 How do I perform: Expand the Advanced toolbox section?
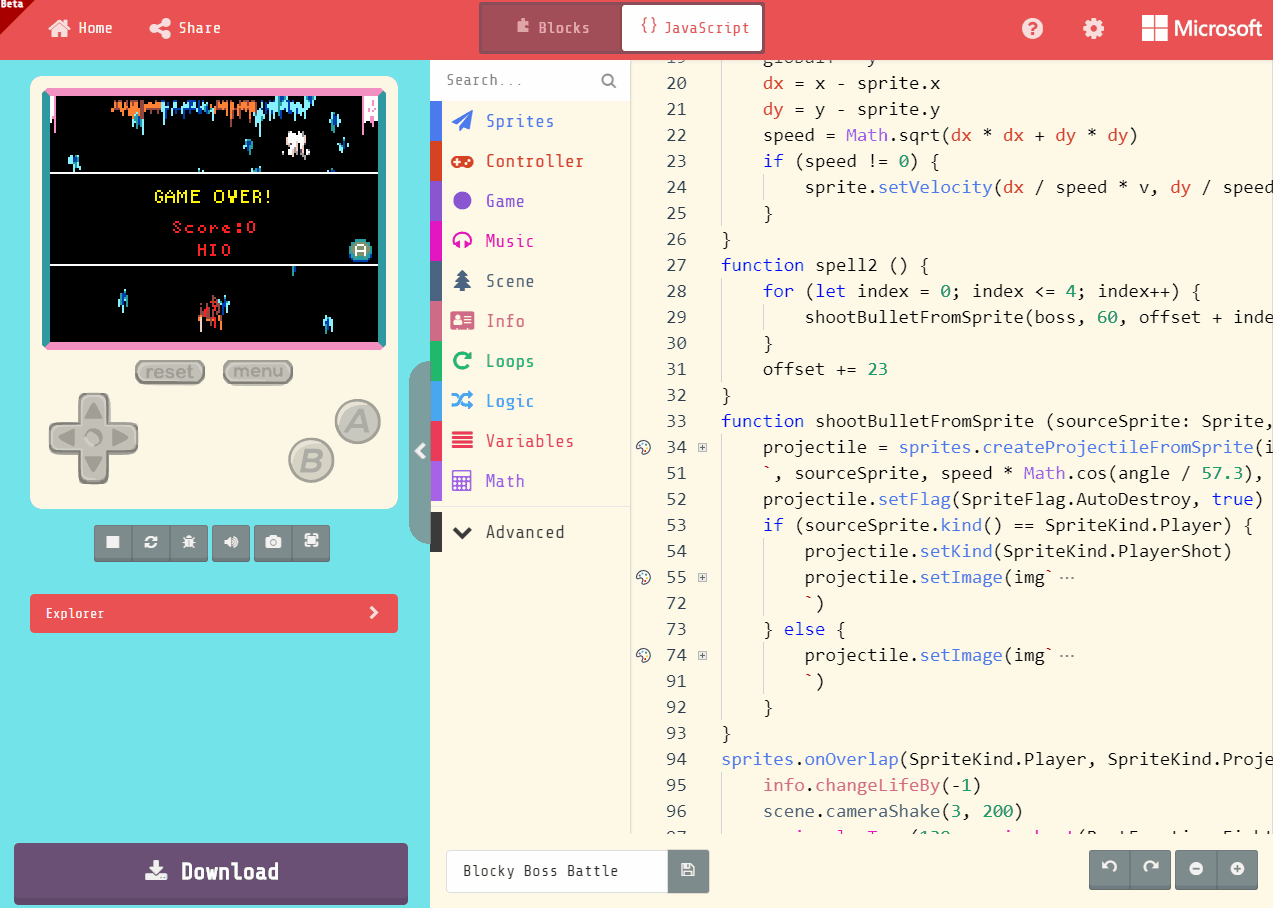click(x=530, y=532)
